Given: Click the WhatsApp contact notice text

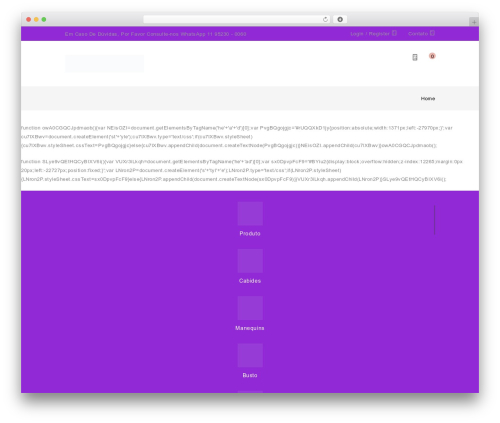Looking at the screenshot, I should coord(155,34).
